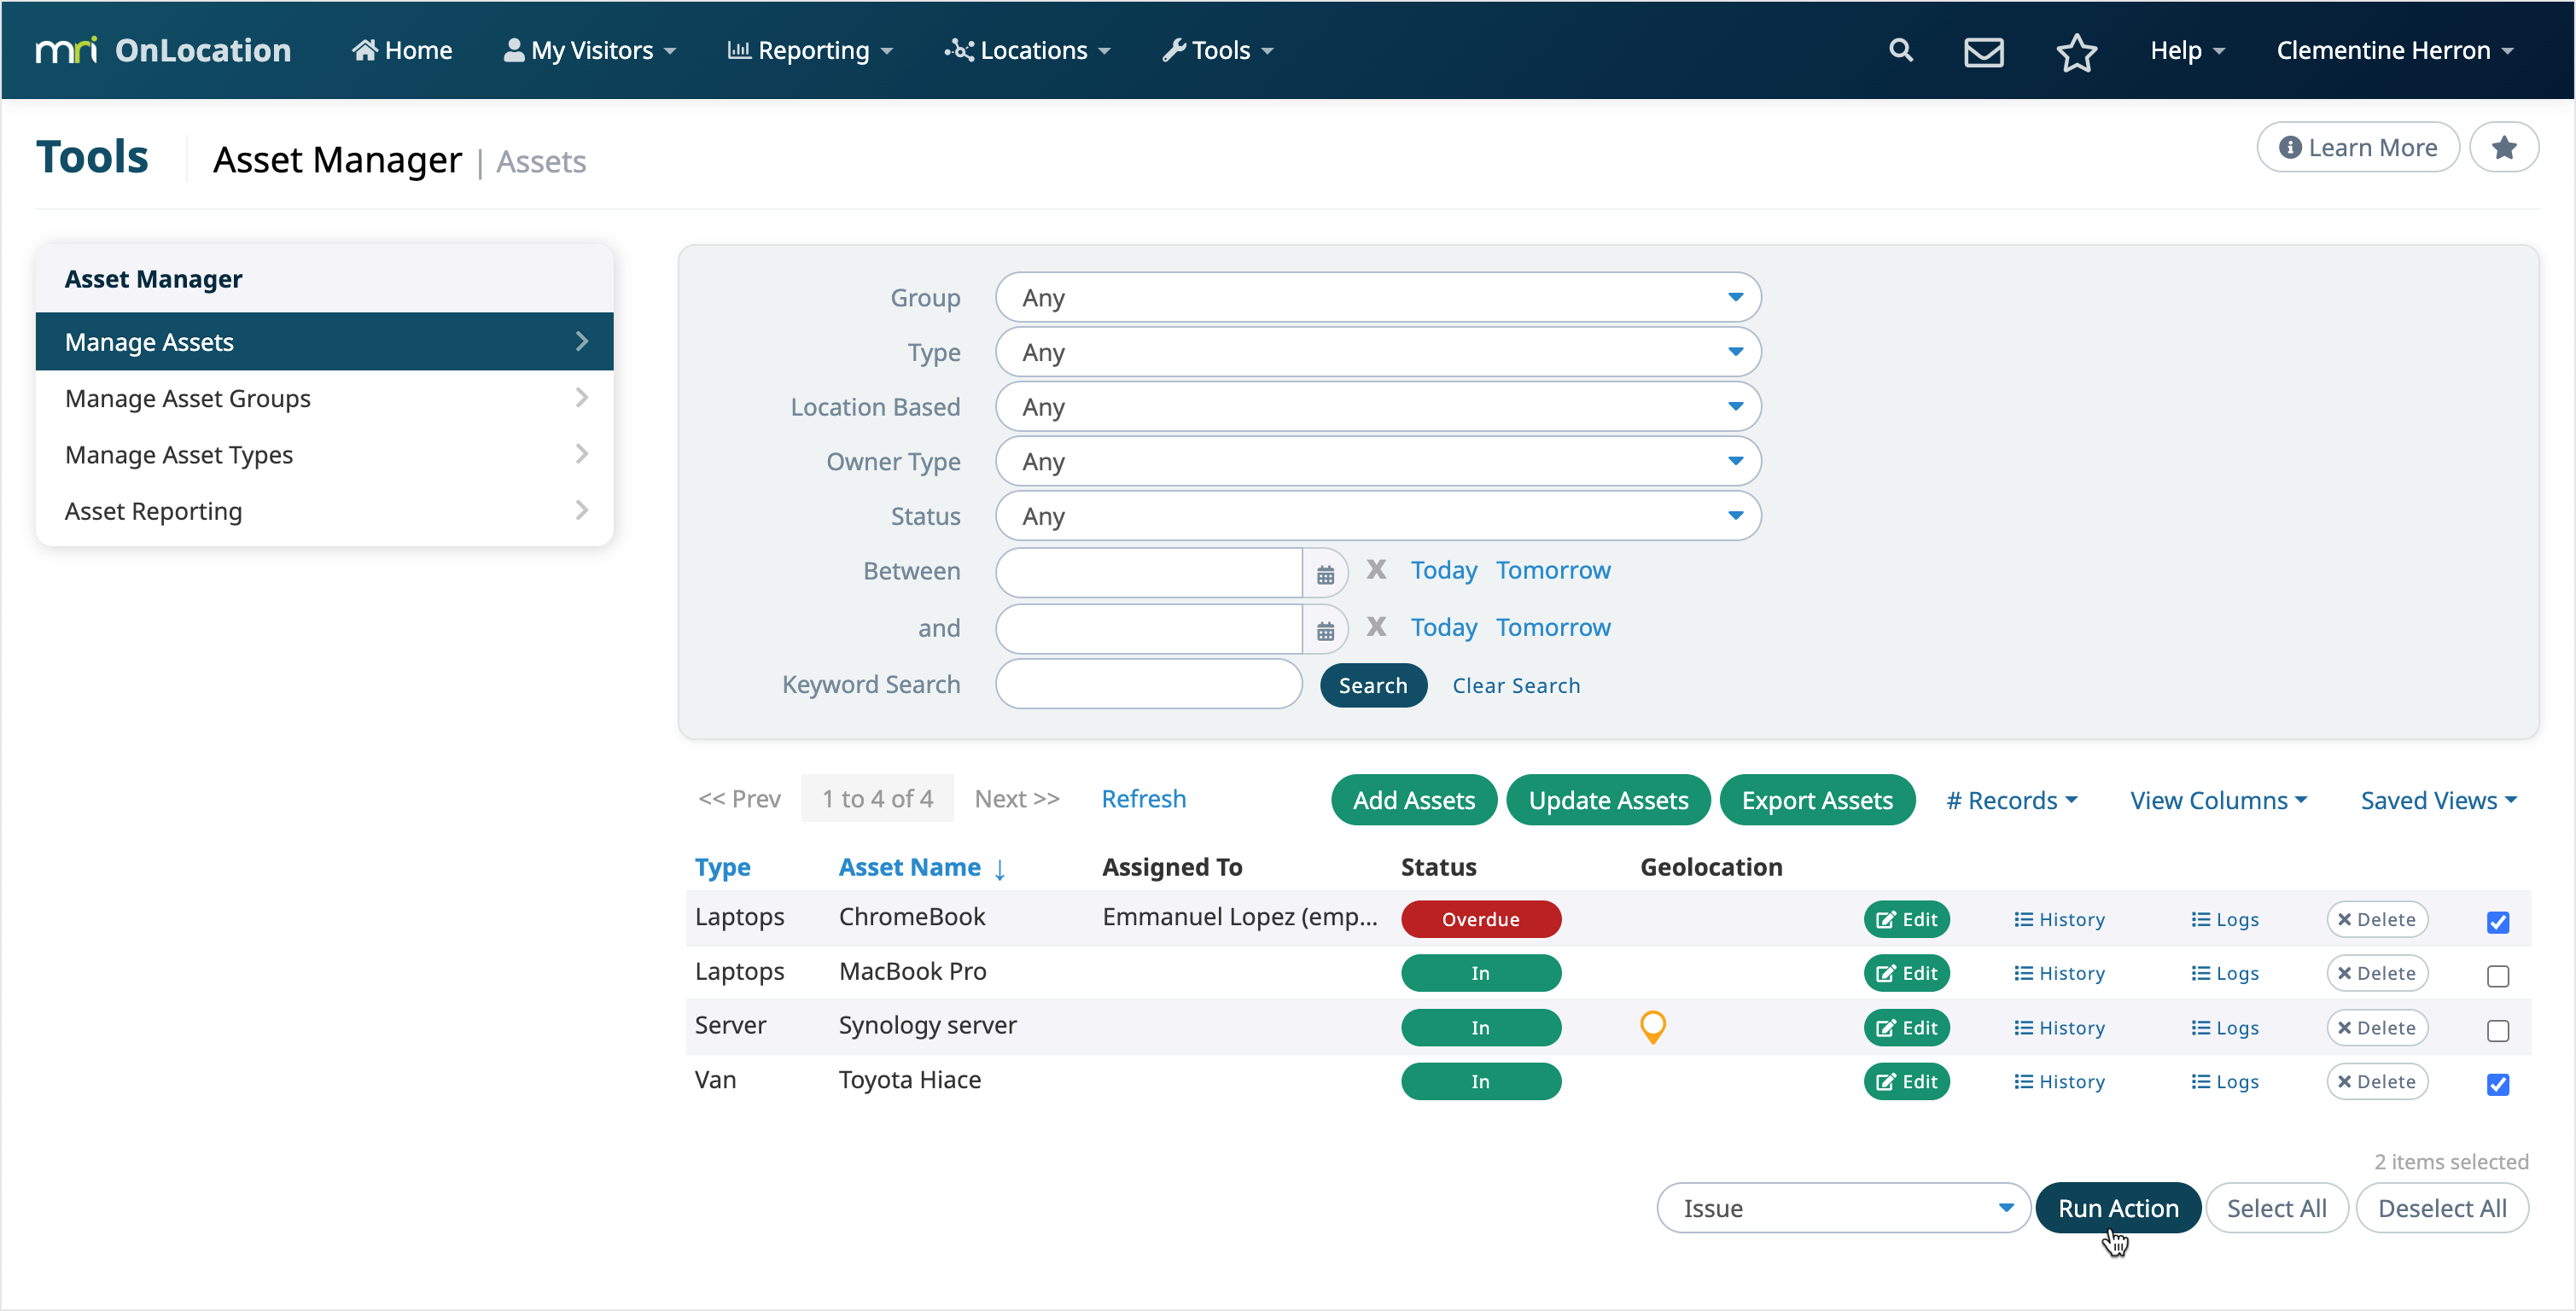
Task: Click Add Assets button
Action: tap(1413, 800)
